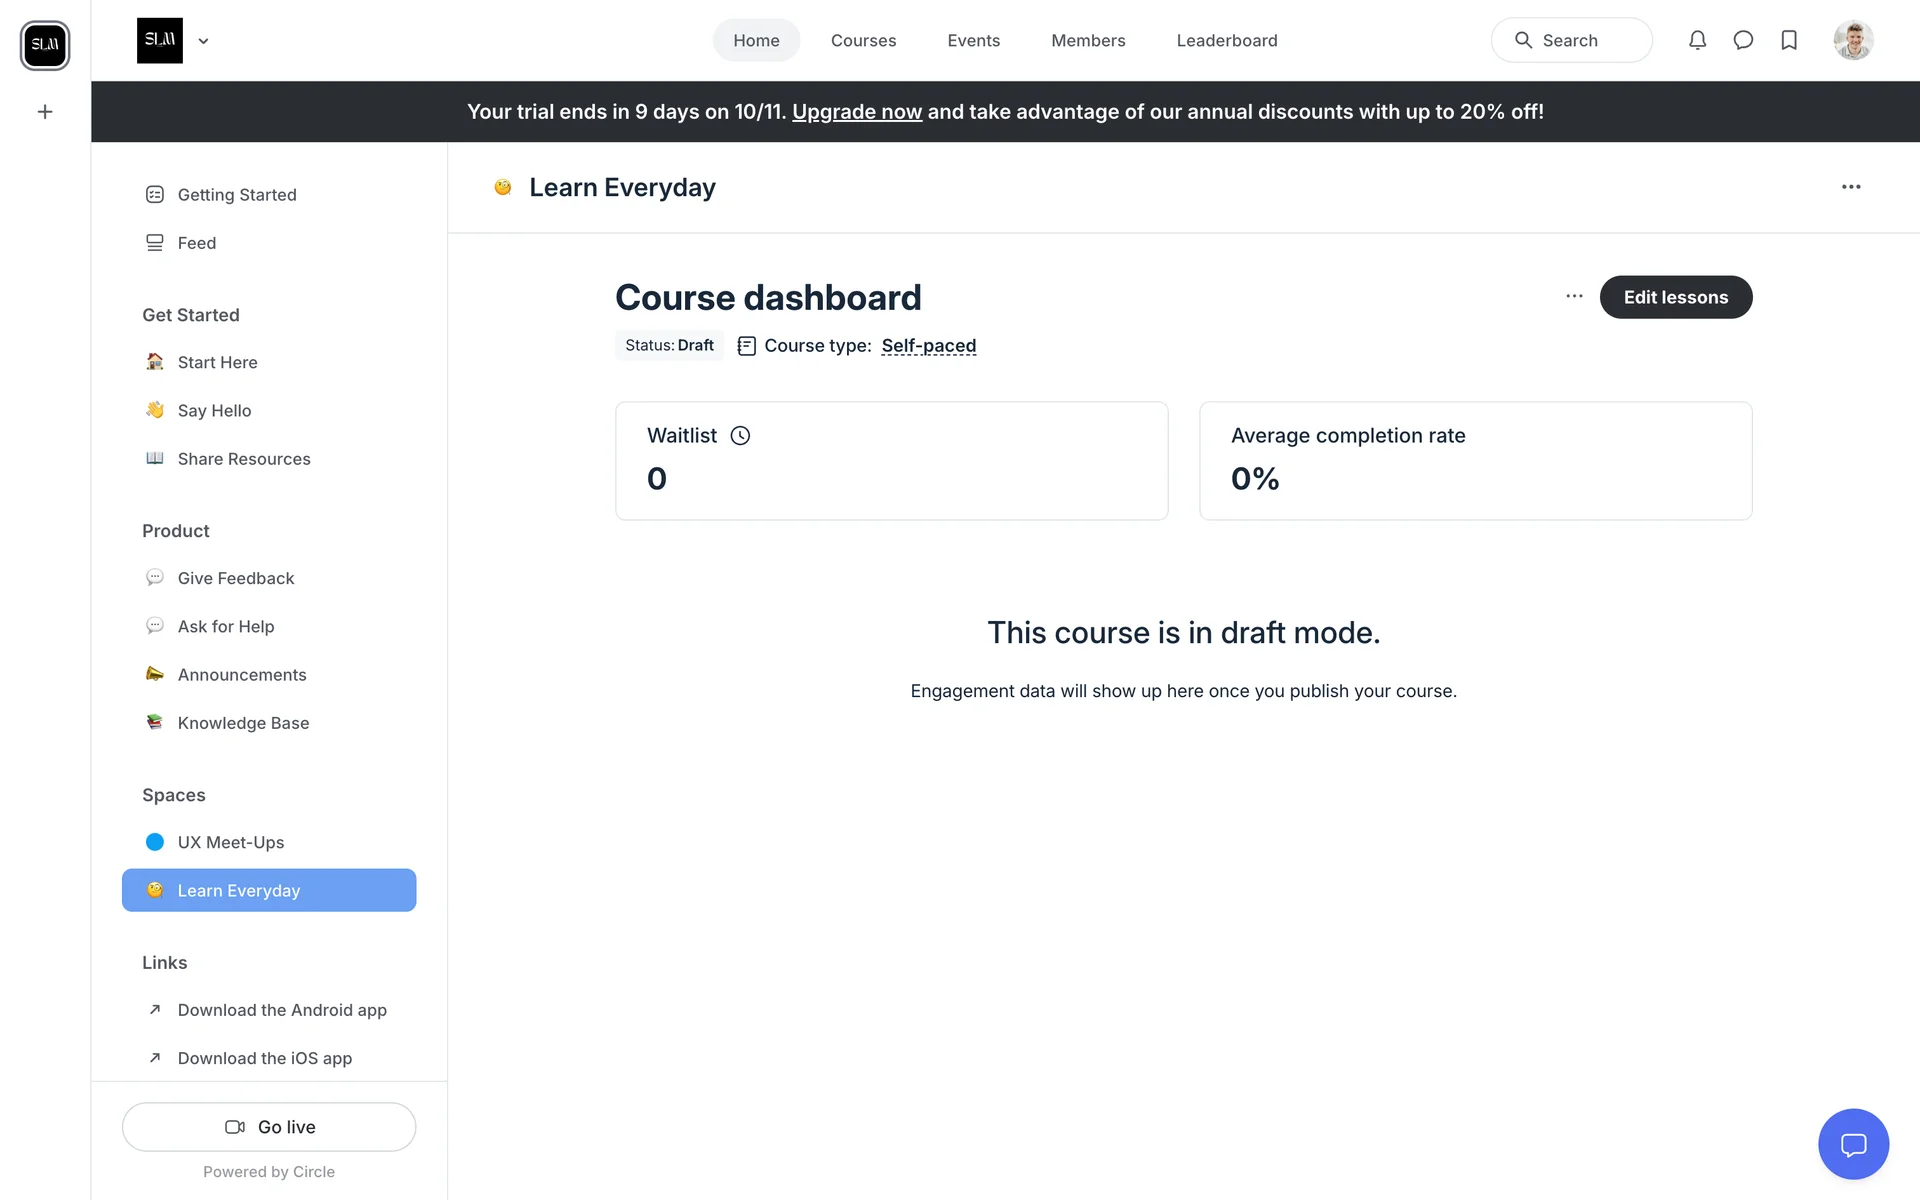The image size is (1920, 1200).
Task: Expand community dropdown chevron beside logo
Action: coord(203,41)
